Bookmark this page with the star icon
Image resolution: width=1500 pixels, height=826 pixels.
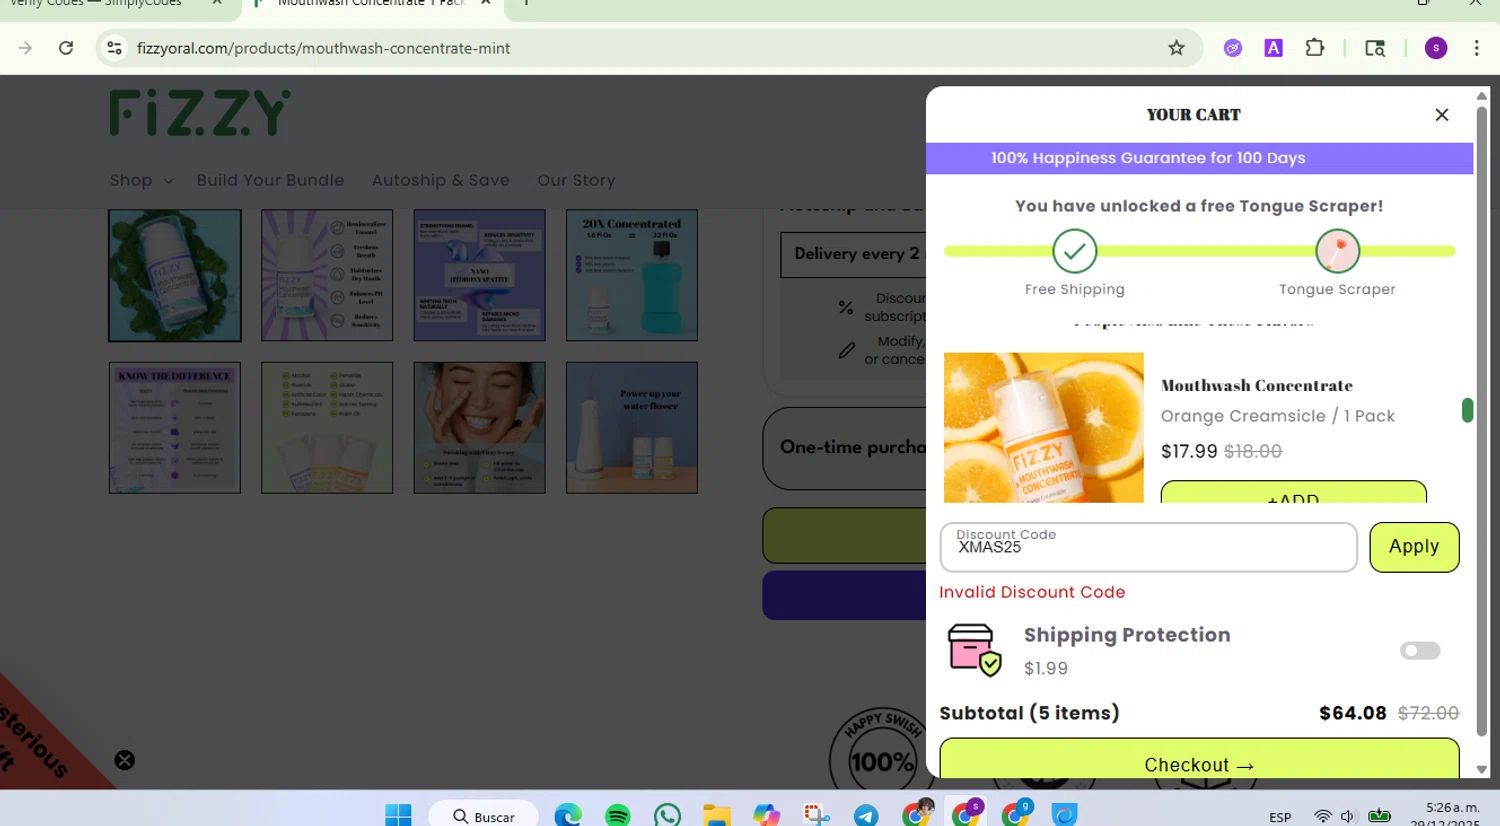pyautogui.click(x=1176, y=48)
